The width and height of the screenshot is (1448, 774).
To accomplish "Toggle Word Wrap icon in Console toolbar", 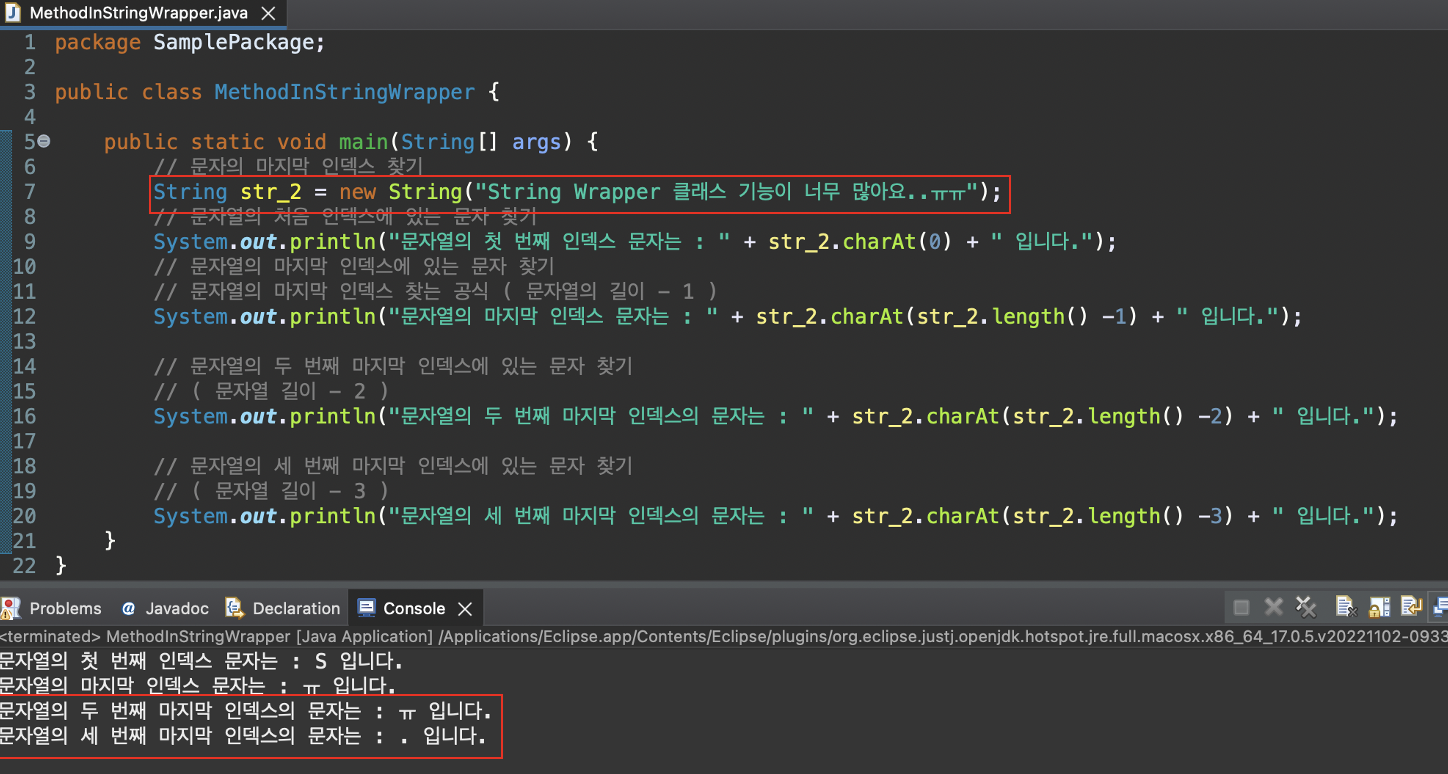I will (x=1411, y=607).
